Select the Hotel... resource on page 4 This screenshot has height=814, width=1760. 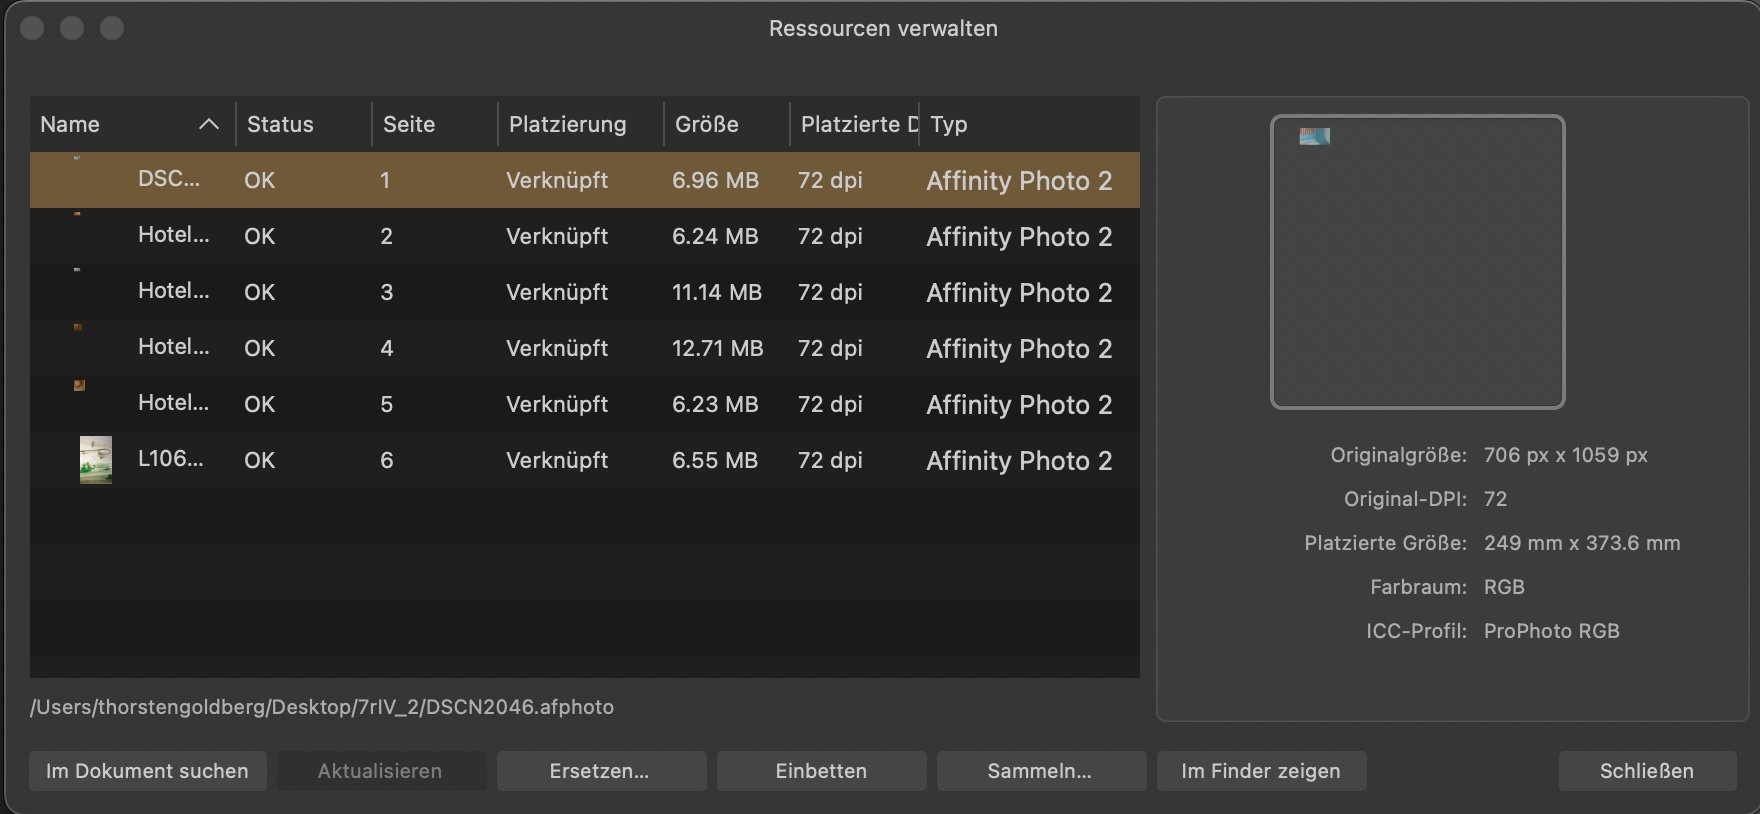(x=585, y=348)
